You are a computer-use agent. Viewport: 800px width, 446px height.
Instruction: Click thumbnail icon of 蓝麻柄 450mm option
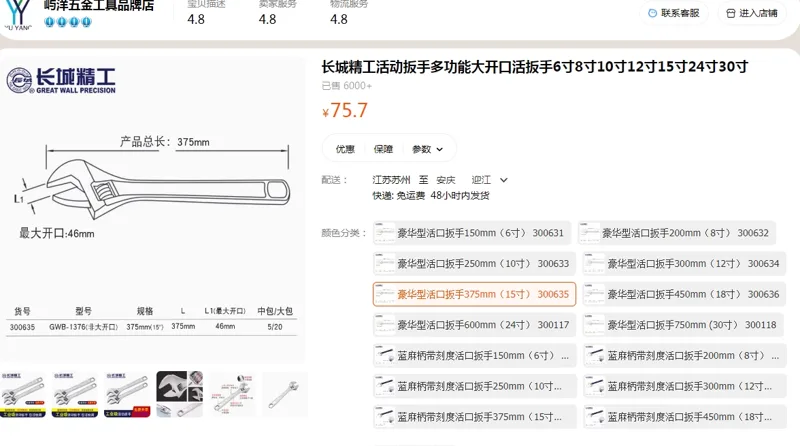pos(595,417)
